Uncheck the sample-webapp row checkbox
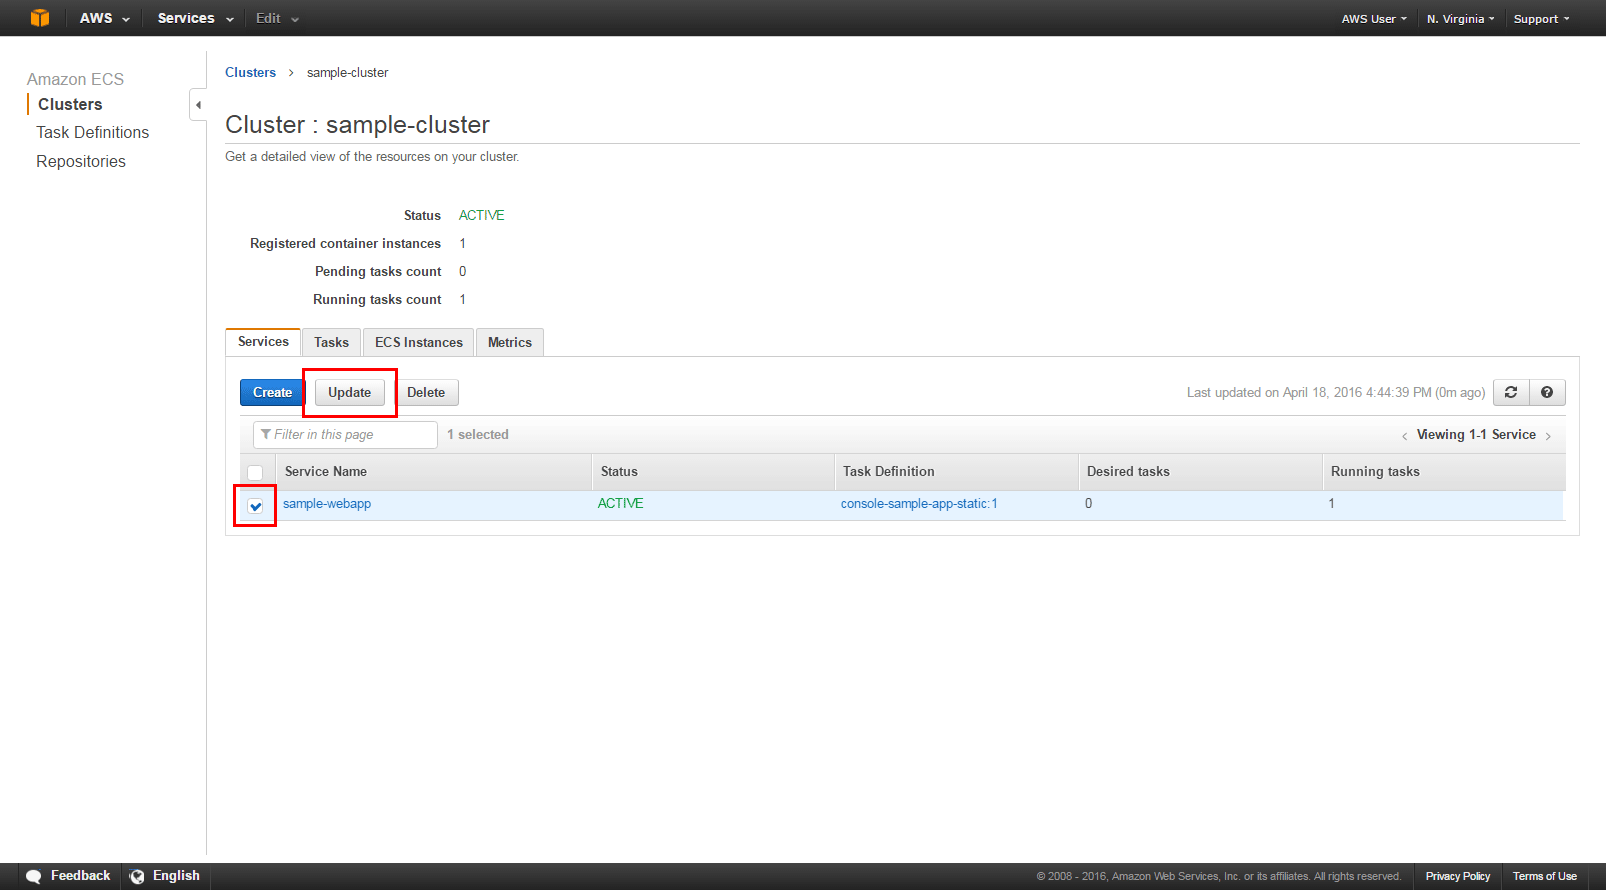 (x=255, y=506)
